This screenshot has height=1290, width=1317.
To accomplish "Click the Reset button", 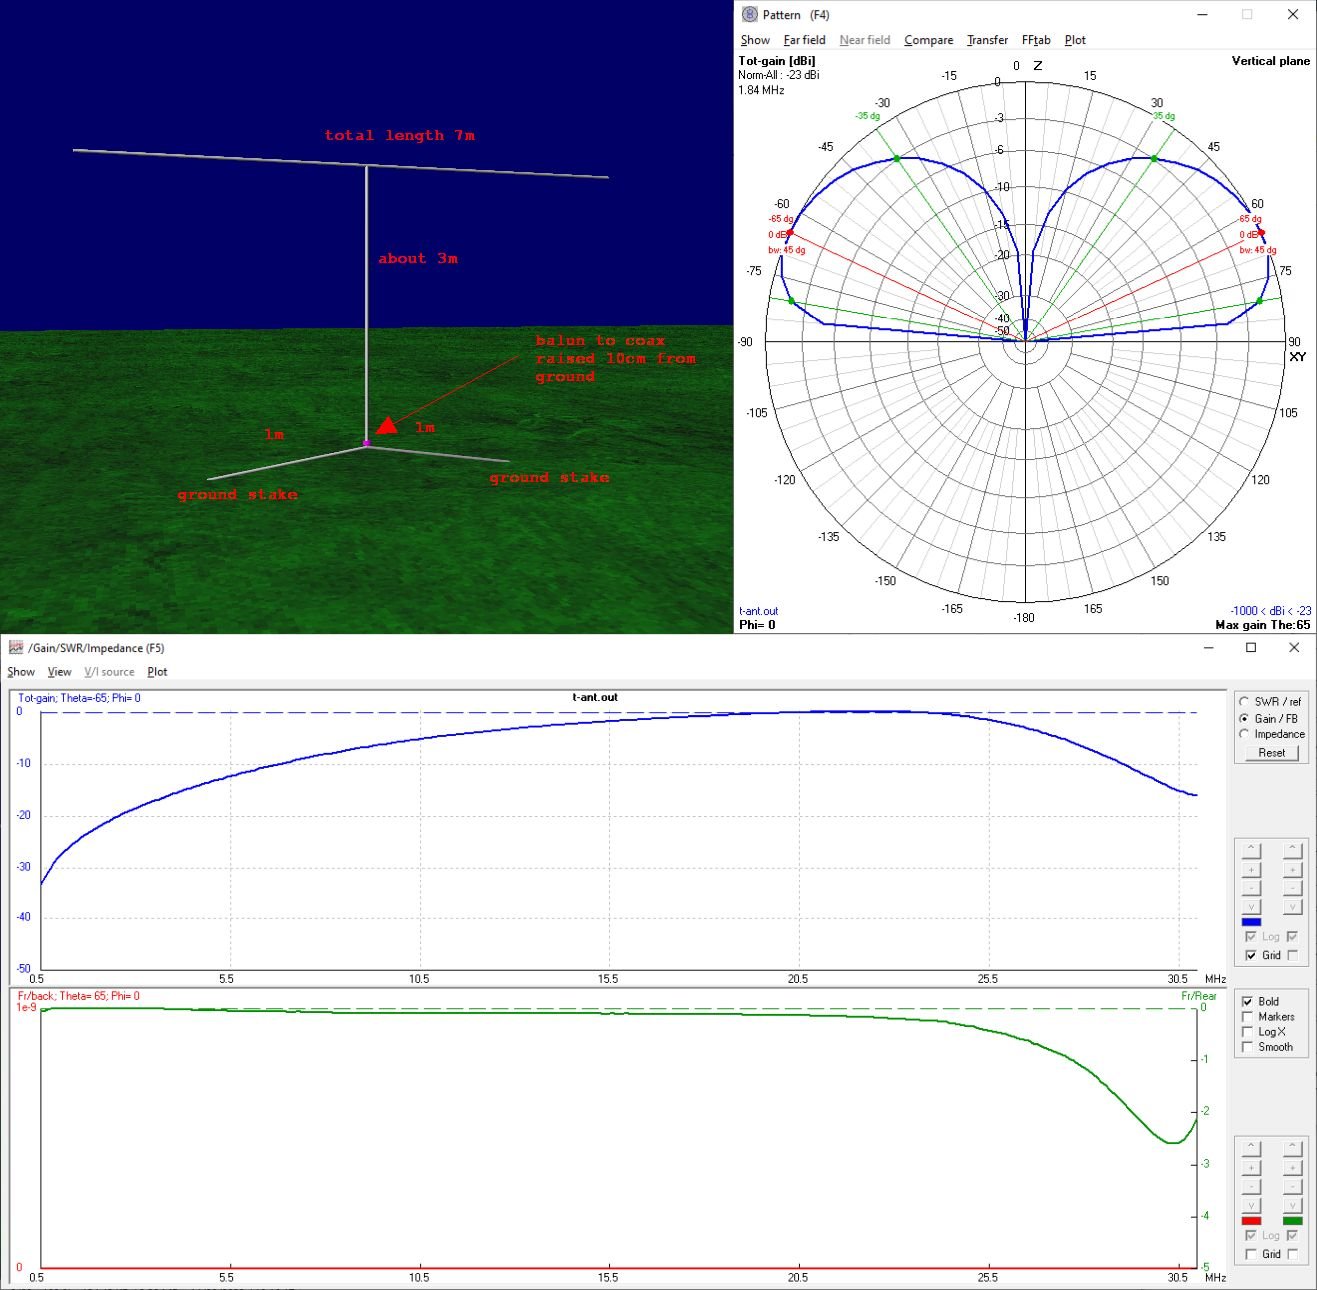I will pos(1271,753).
